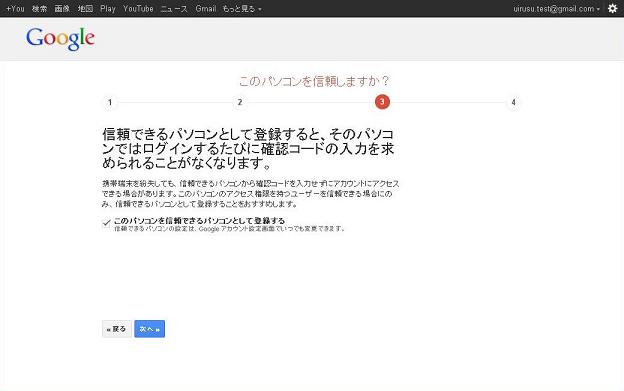Viewport: 624px width, 391px height.
Task: Click the 戻る back button
Action: click(117, 329)
